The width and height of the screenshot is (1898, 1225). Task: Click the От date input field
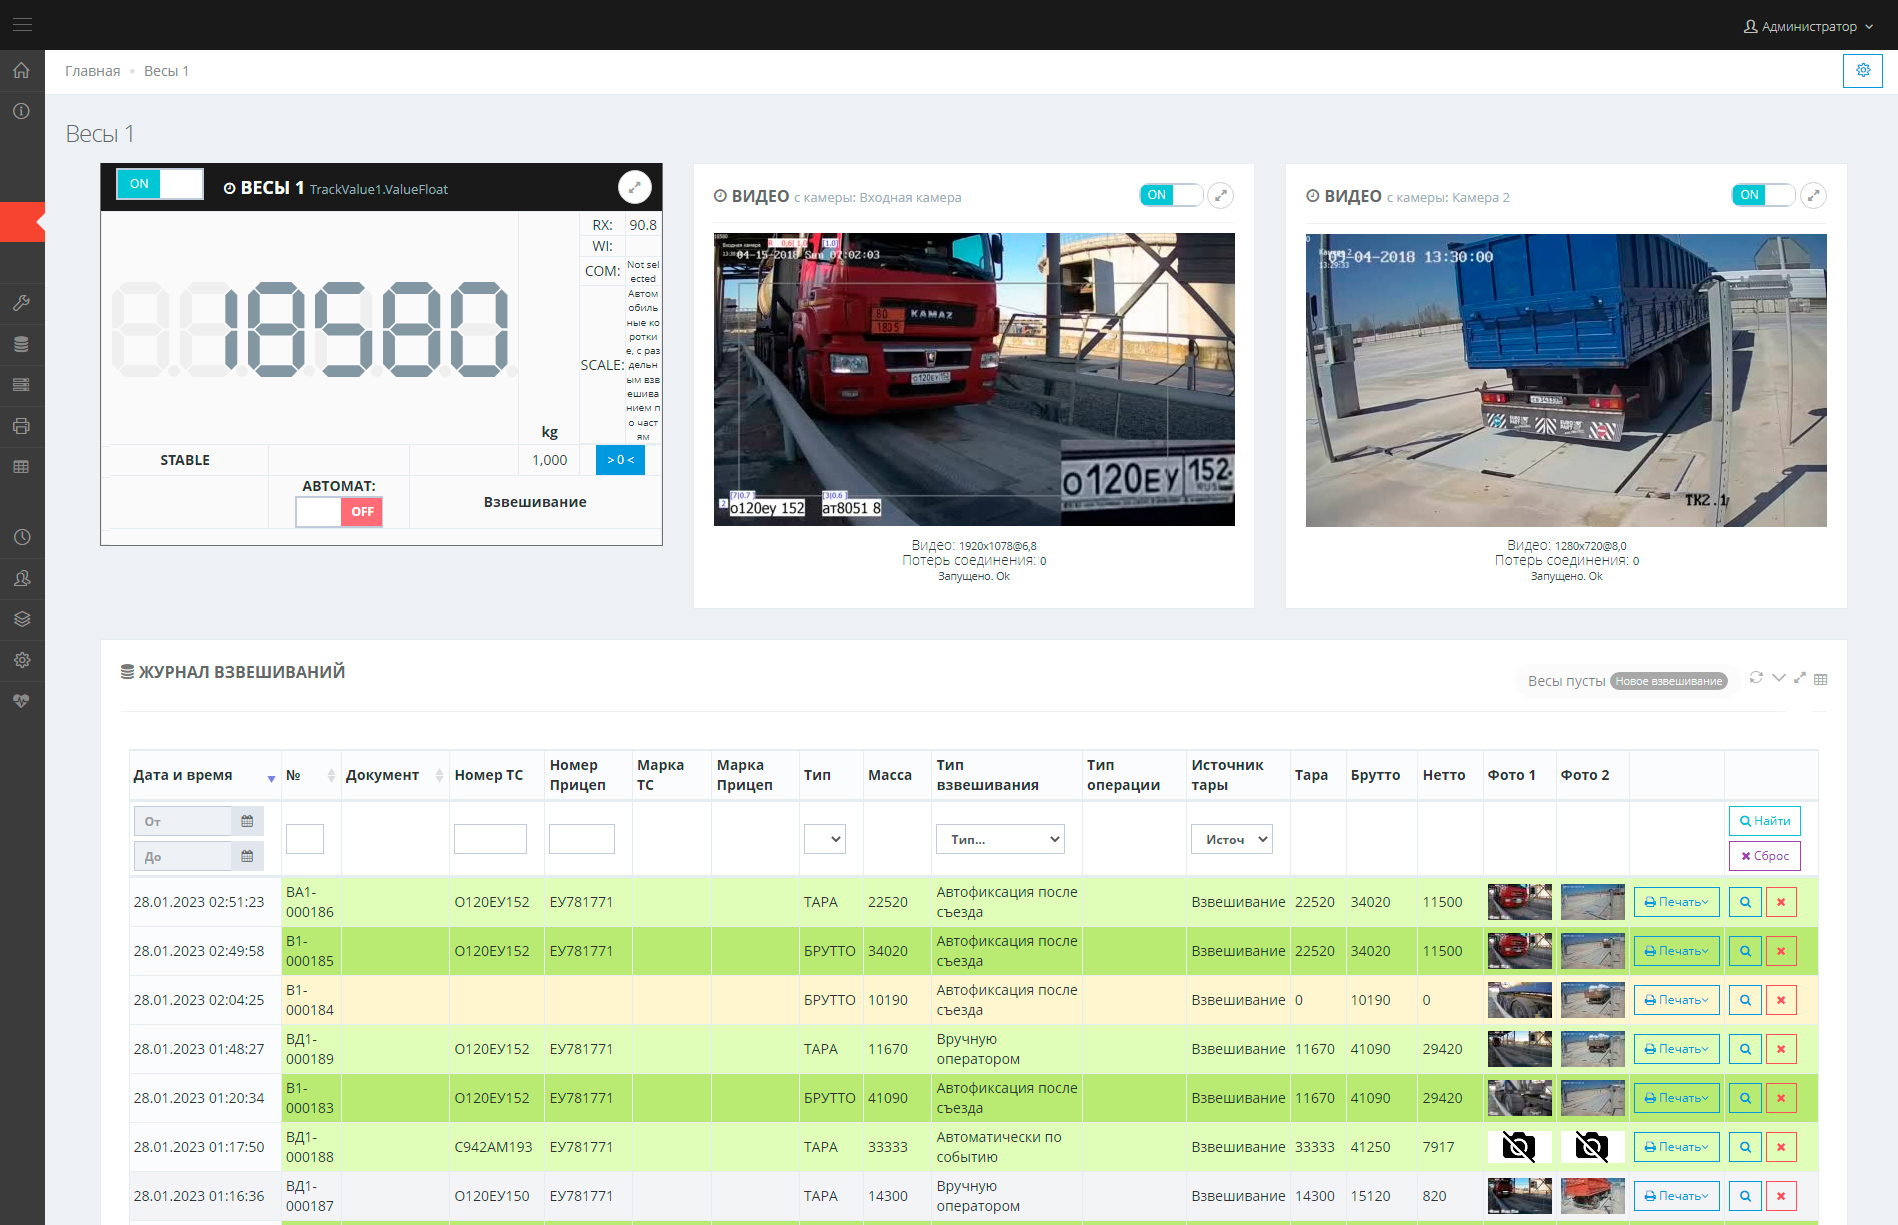click(x=183, y=821)
